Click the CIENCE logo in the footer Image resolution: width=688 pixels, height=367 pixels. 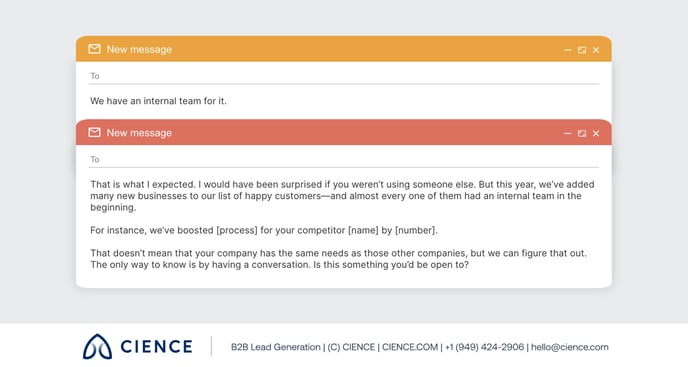[x=137, y=346]
